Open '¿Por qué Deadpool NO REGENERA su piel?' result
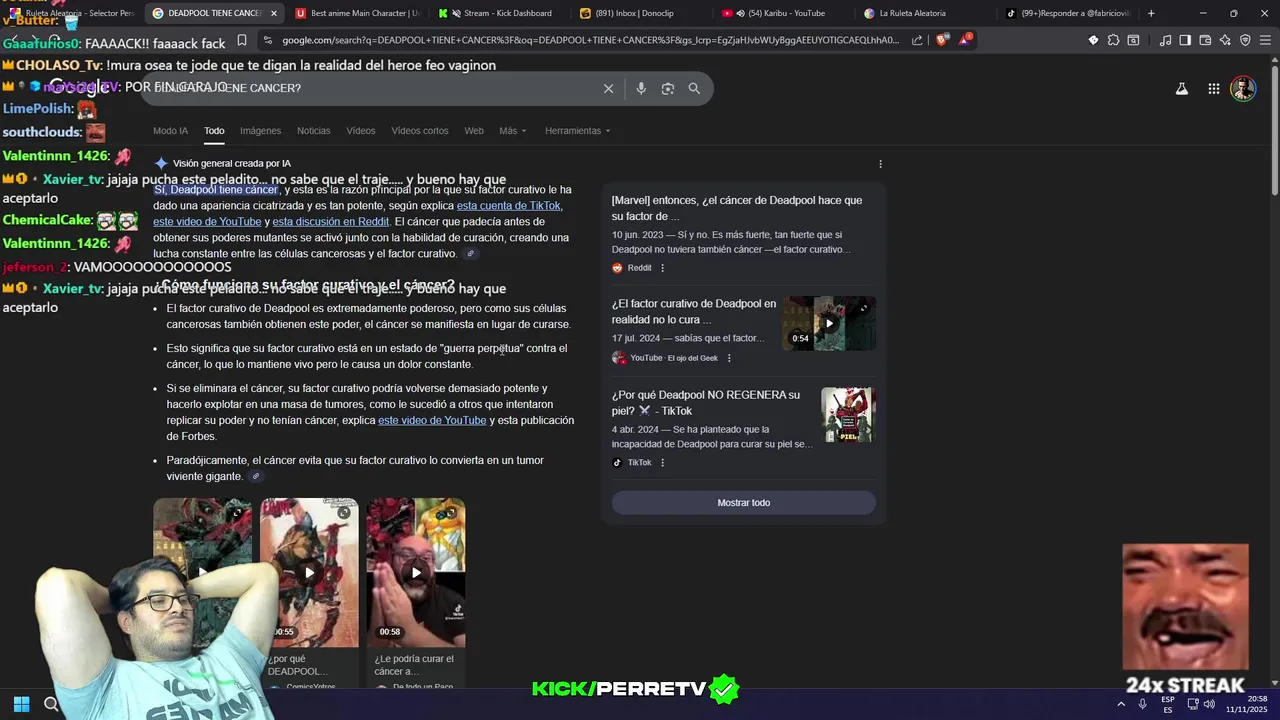The width and height of the screenshot is (1280, 720). click(x=706, y=403)
